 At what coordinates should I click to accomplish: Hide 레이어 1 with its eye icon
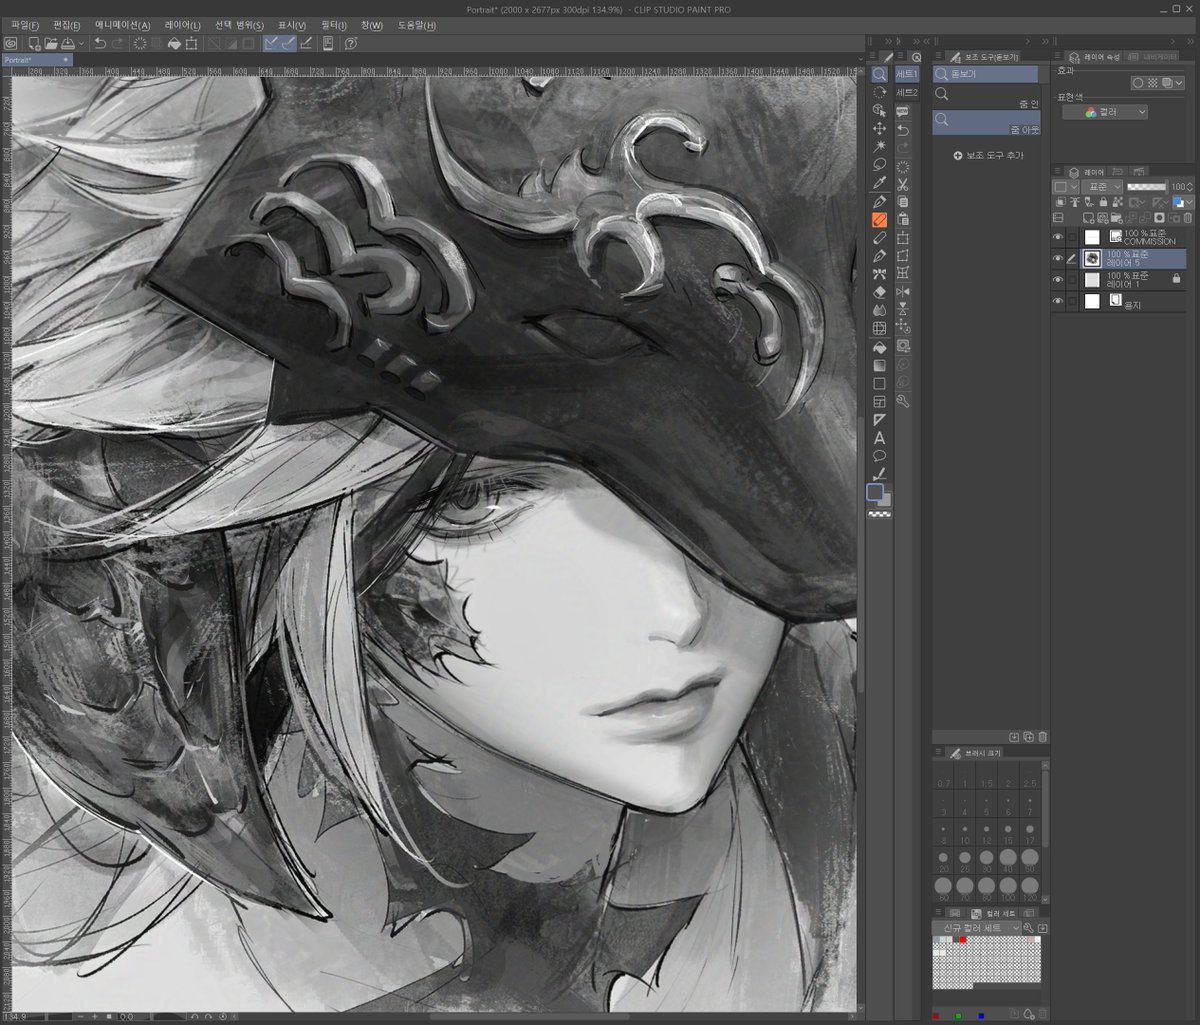[1058, 279]
